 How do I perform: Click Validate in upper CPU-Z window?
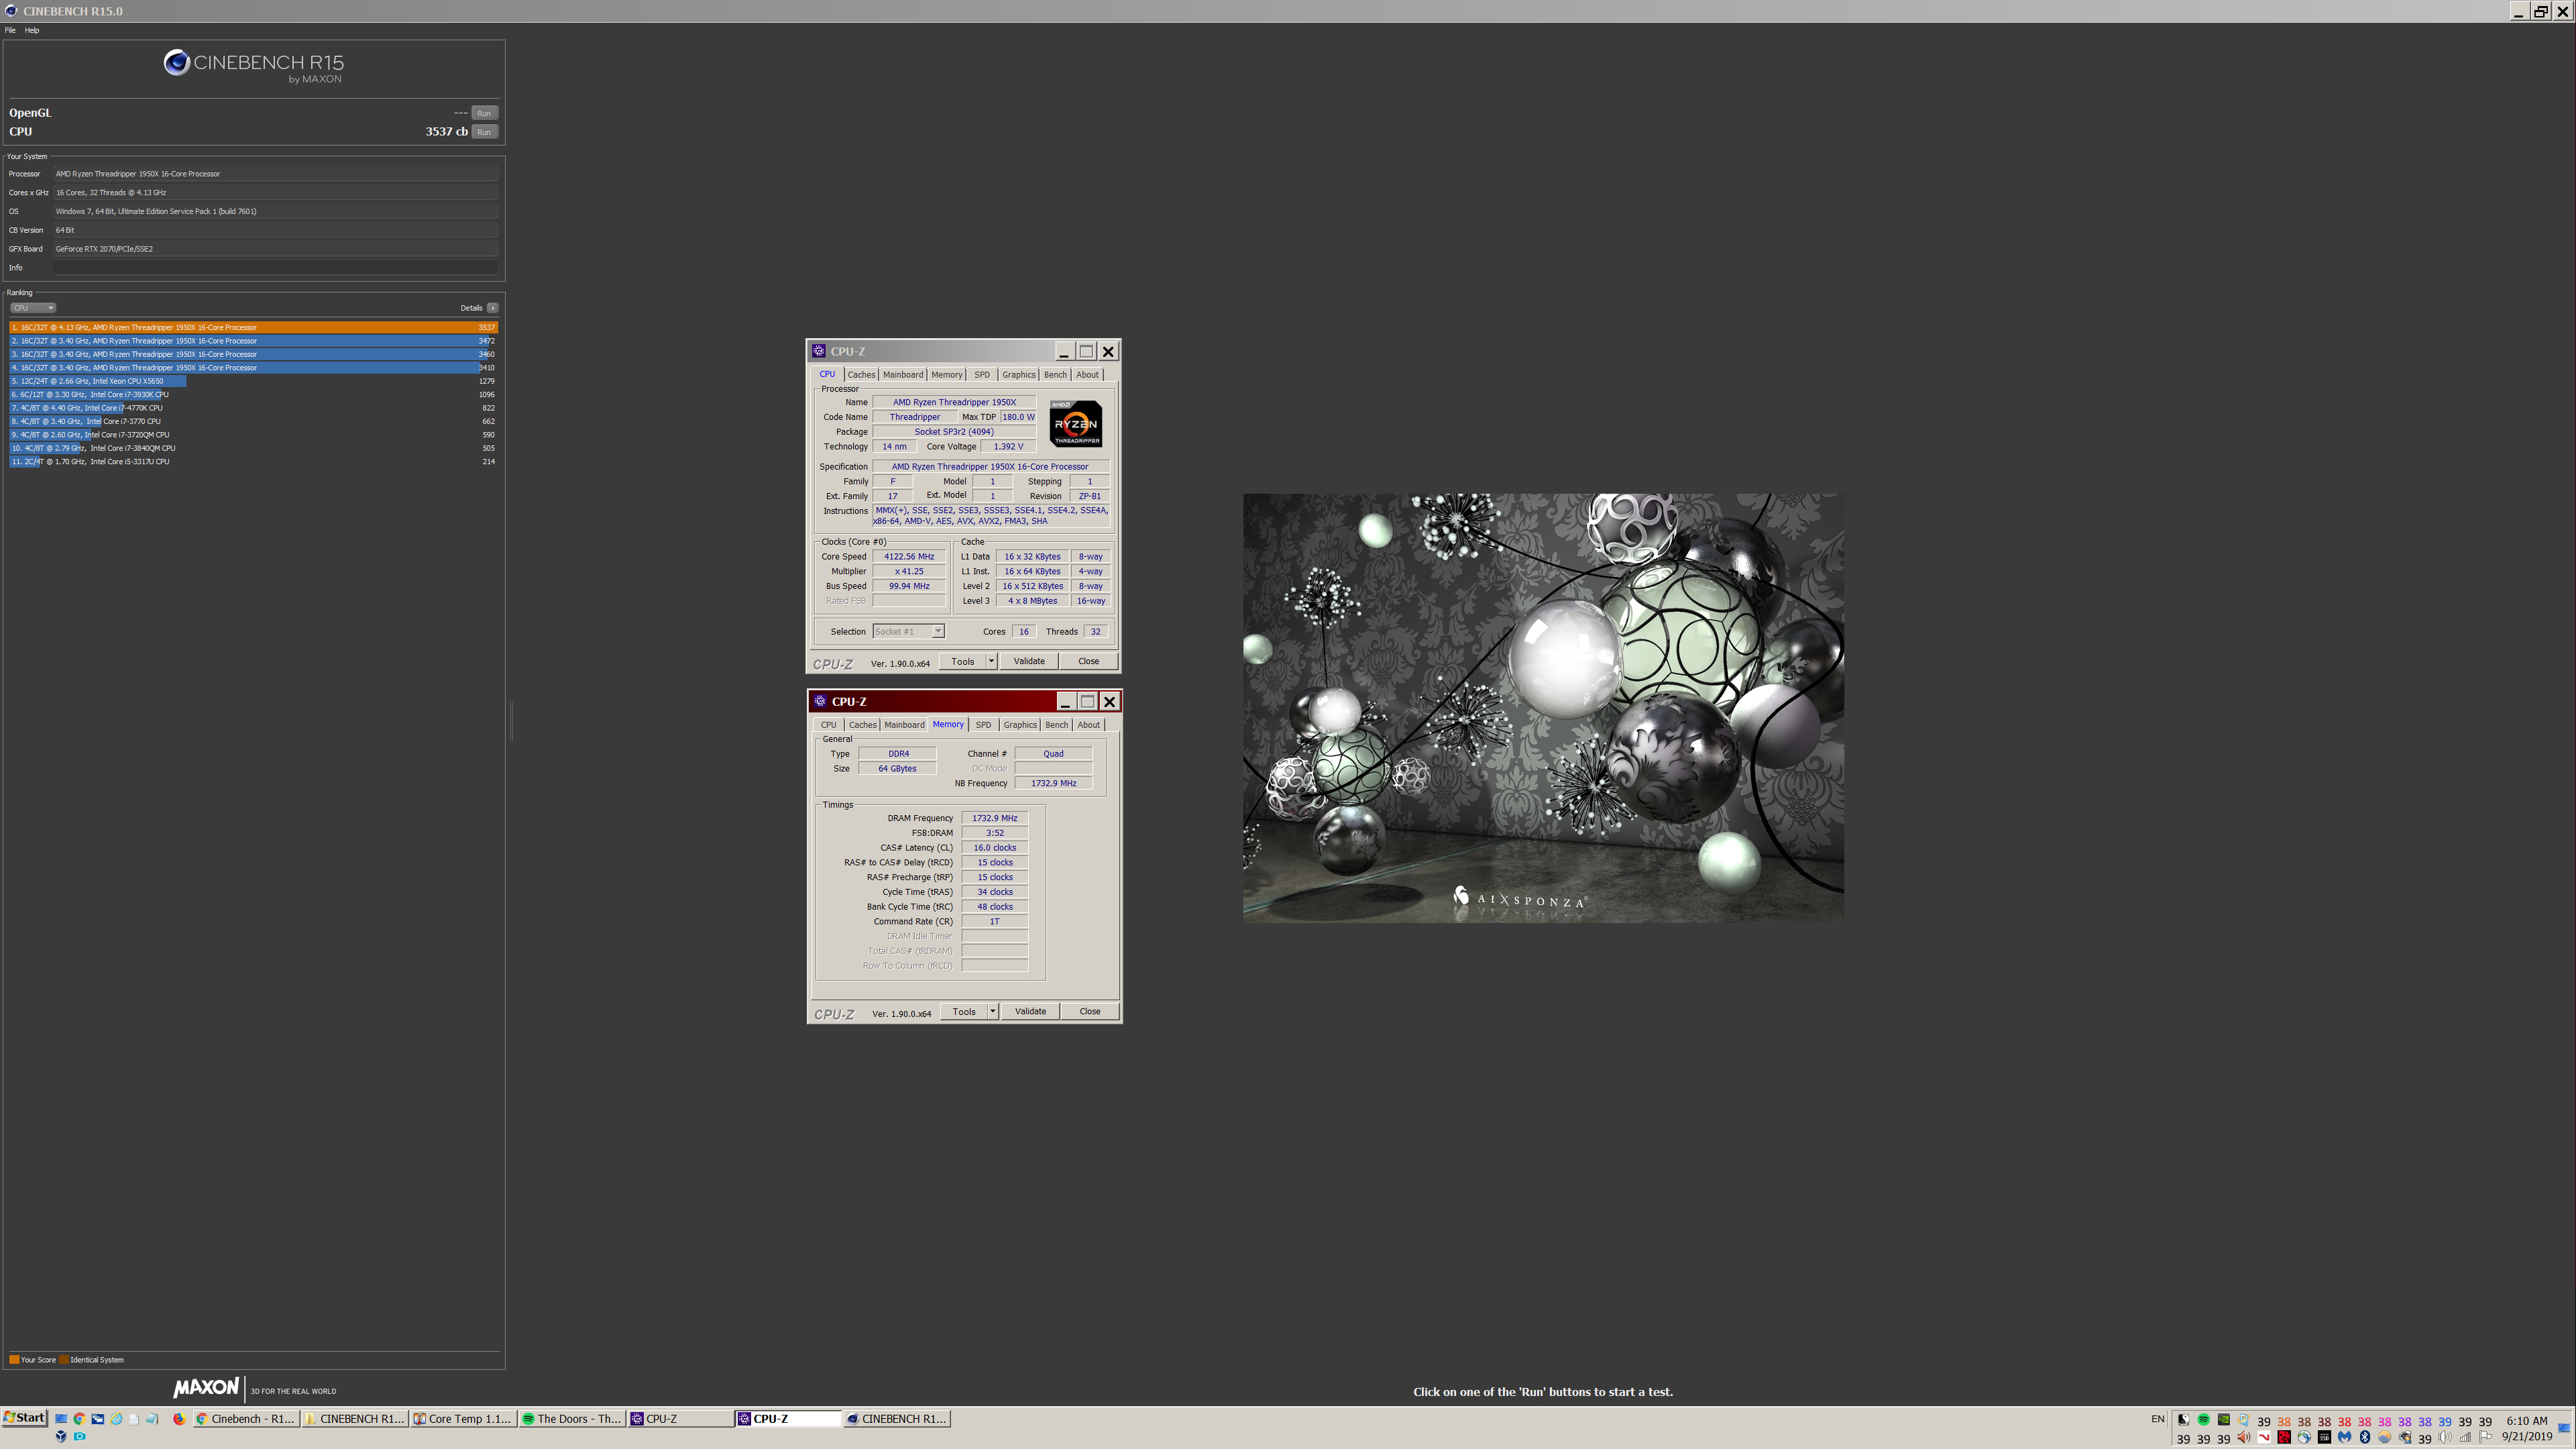(x=1029, y=661)
